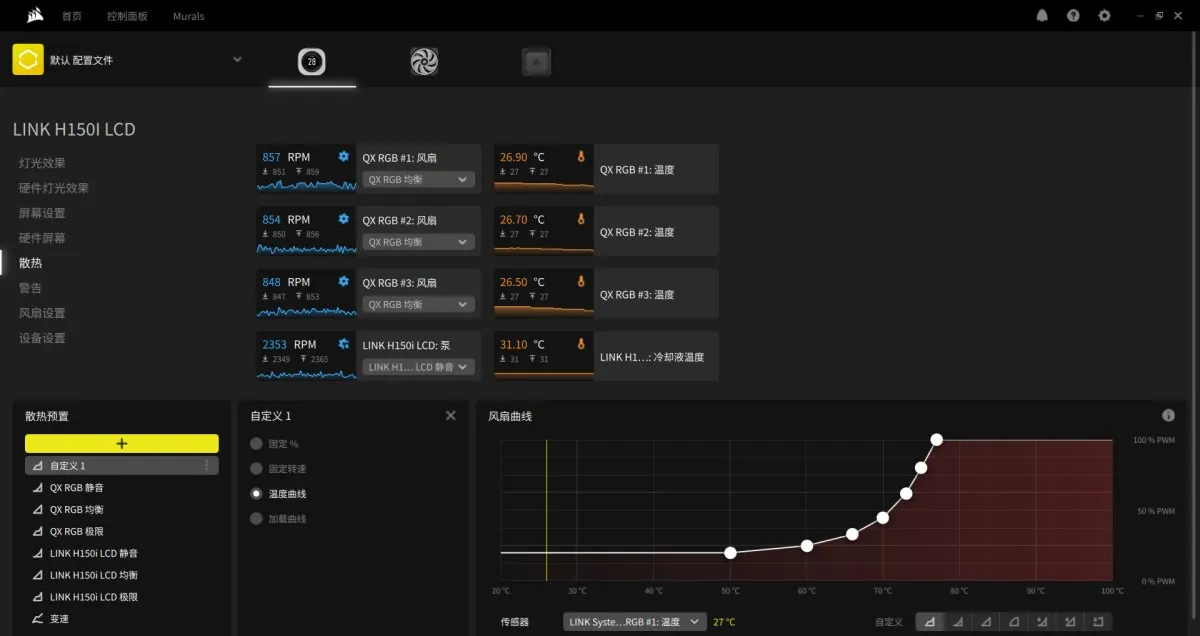Image resolution: width=1200 pixels, height=636 pixels.
Task: Open the 传感器 sensor dropdown
Action: tap(635, 622)
